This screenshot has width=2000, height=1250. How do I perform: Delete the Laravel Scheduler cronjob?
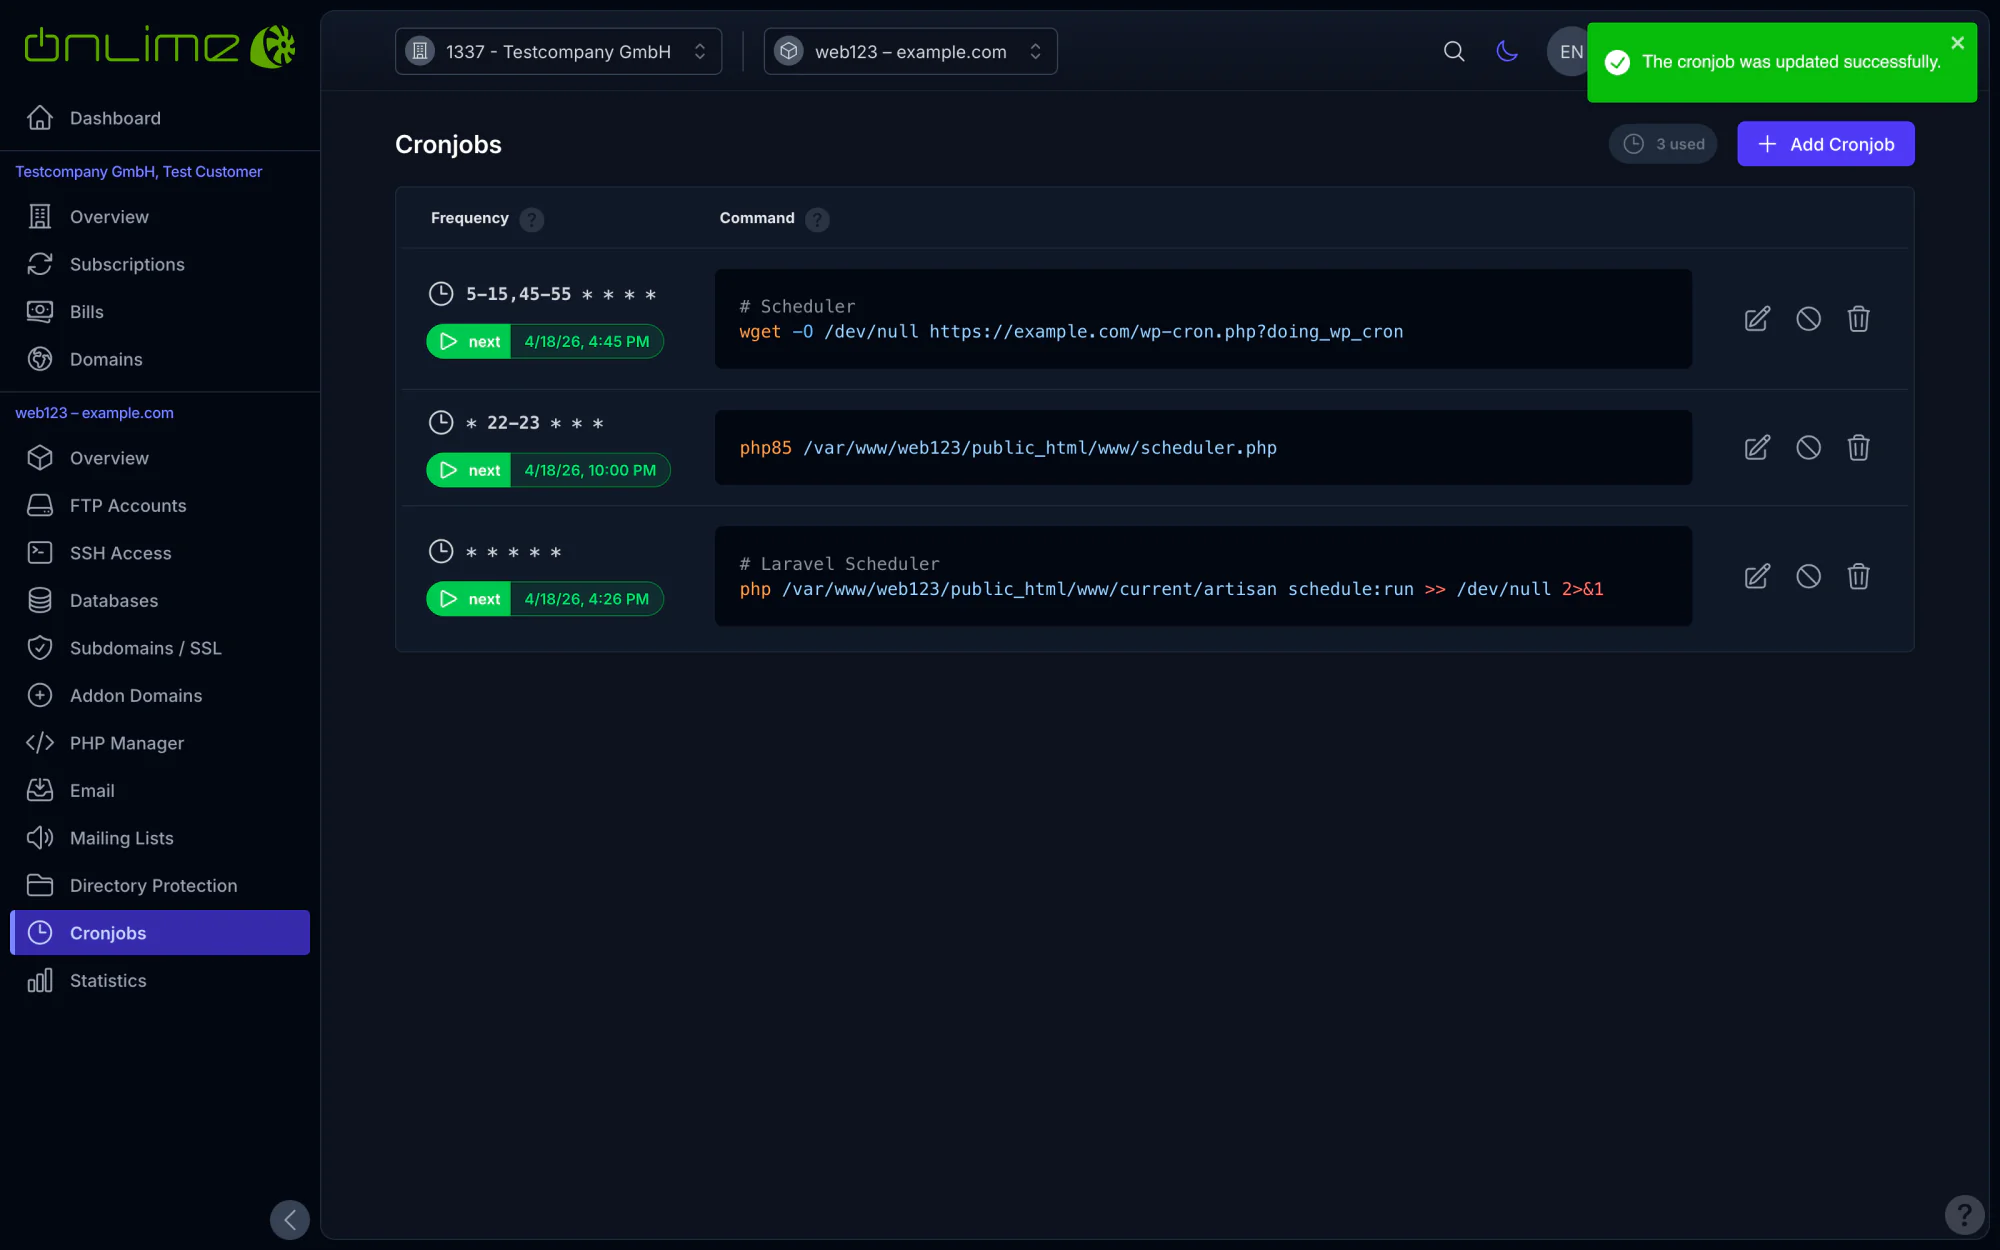1858,576
